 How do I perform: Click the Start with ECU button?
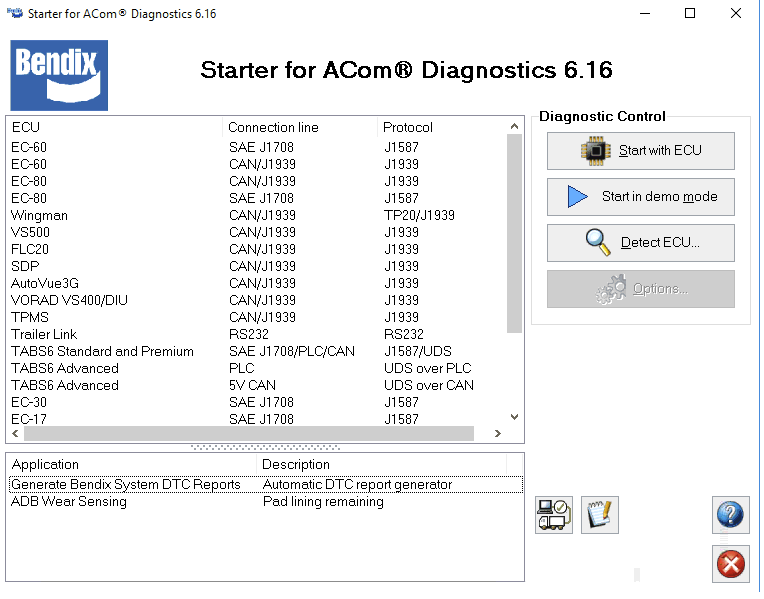(x=640, y=151)
